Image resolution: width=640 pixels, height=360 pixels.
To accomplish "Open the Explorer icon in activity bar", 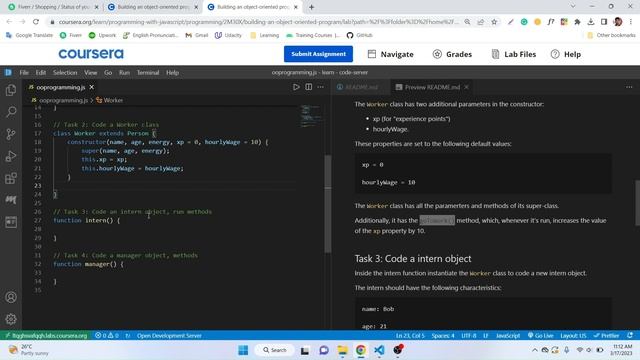I will [11, 90].
